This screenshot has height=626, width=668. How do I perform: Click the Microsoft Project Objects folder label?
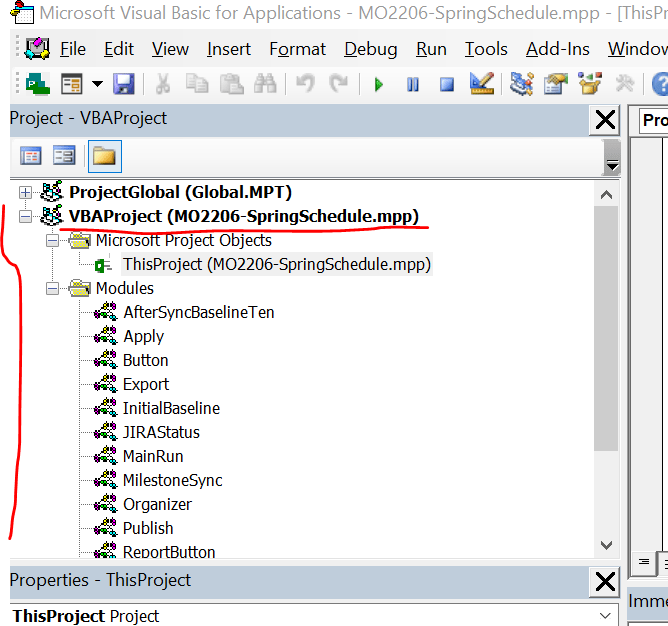pyautogui.click(x=184, y=240)
